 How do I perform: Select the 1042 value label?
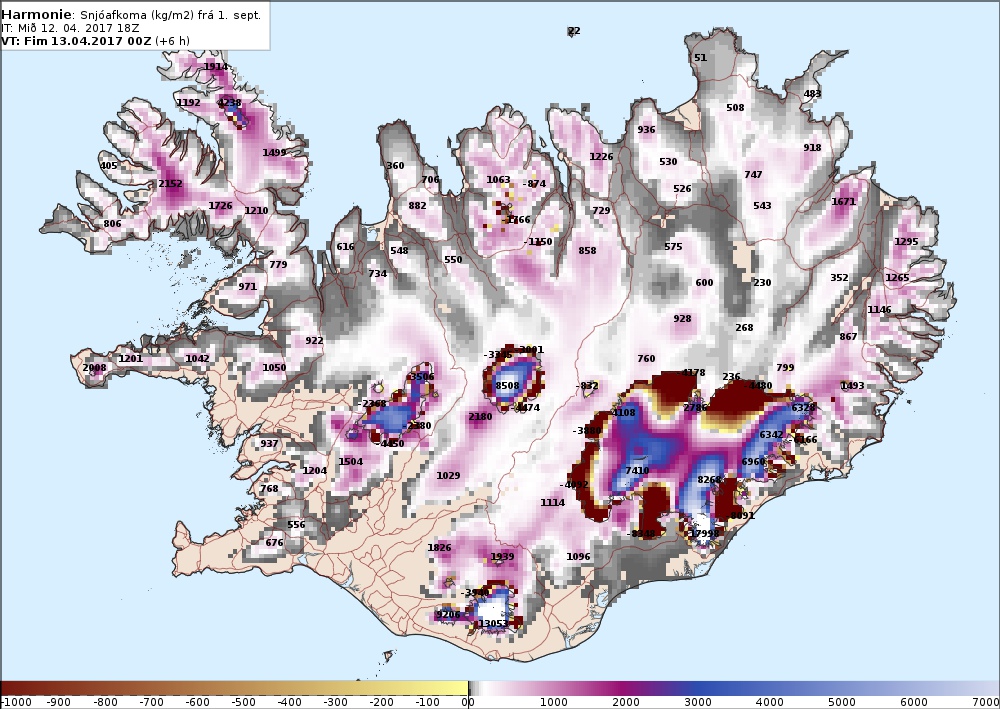pyautogui.click(x=197, y=358)
